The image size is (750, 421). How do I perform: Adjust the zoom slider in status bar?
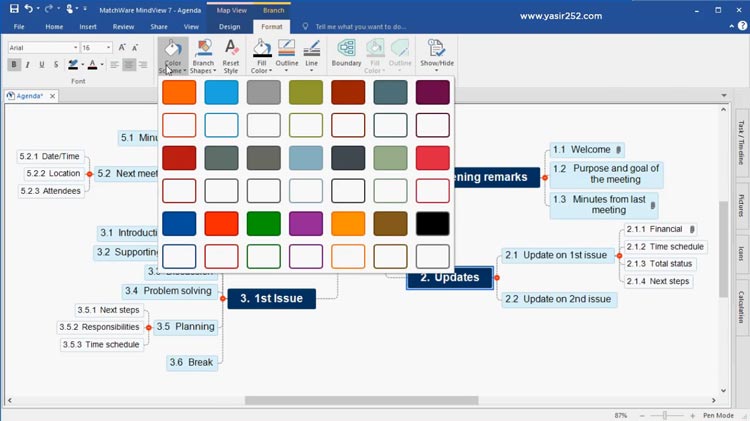(665, 415)
